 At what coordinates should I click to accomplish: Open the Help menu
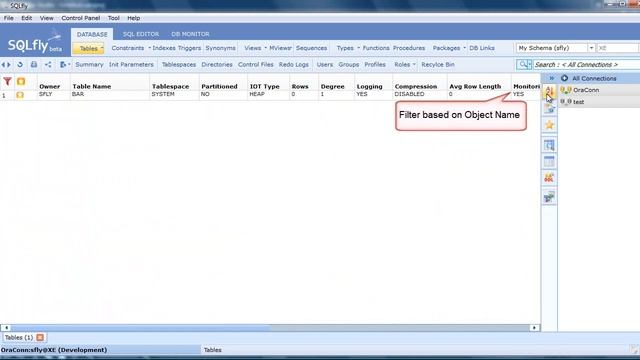pyautogui.click(x=133, y=18)
